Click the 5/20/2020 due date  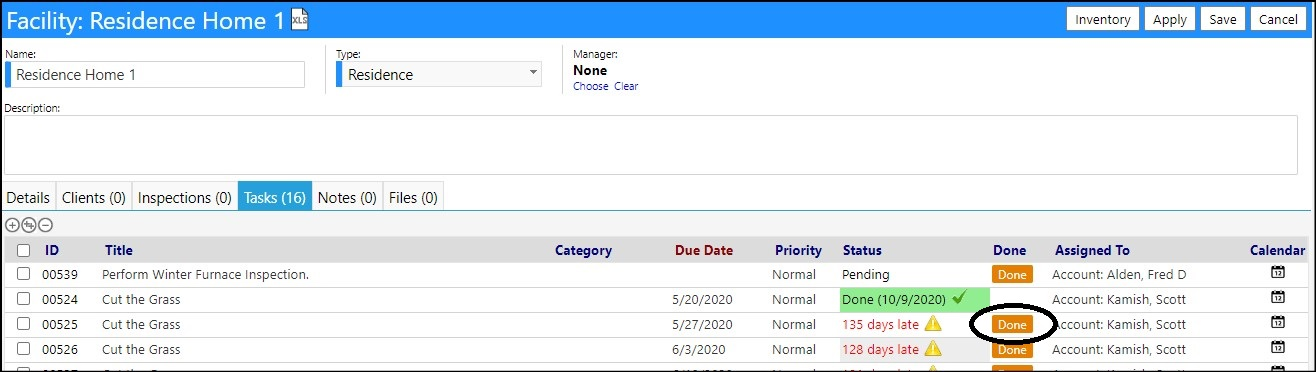point(704,299)
